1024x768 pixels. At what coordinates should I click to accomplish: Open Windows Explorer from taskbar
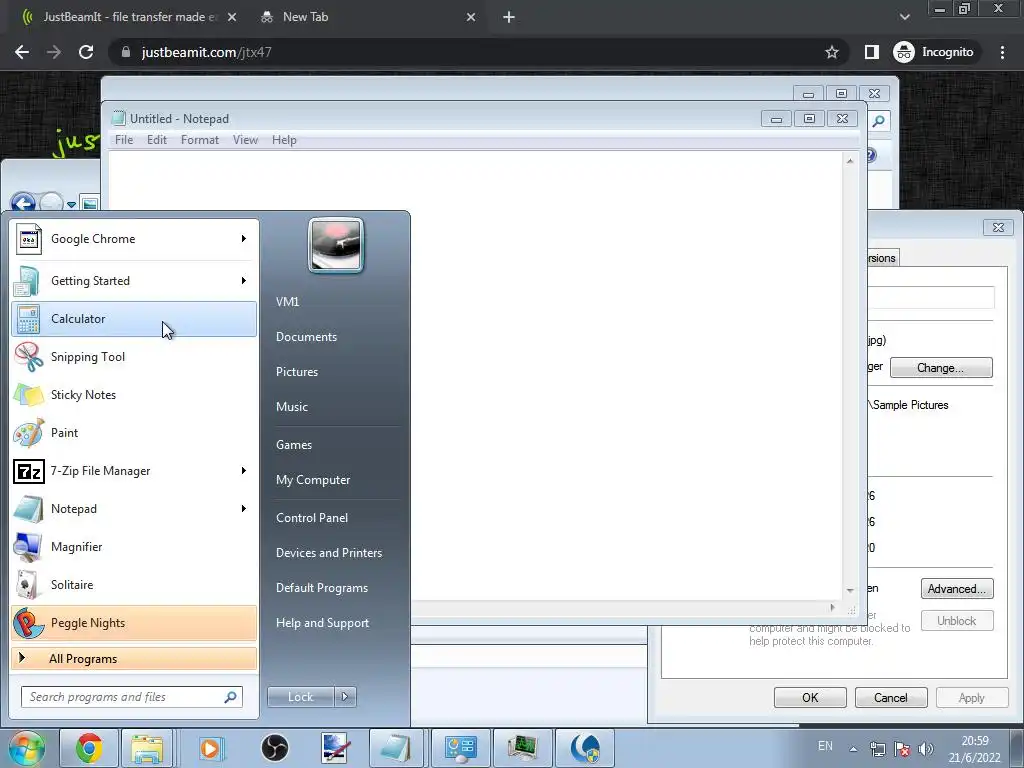pos(147,748)
